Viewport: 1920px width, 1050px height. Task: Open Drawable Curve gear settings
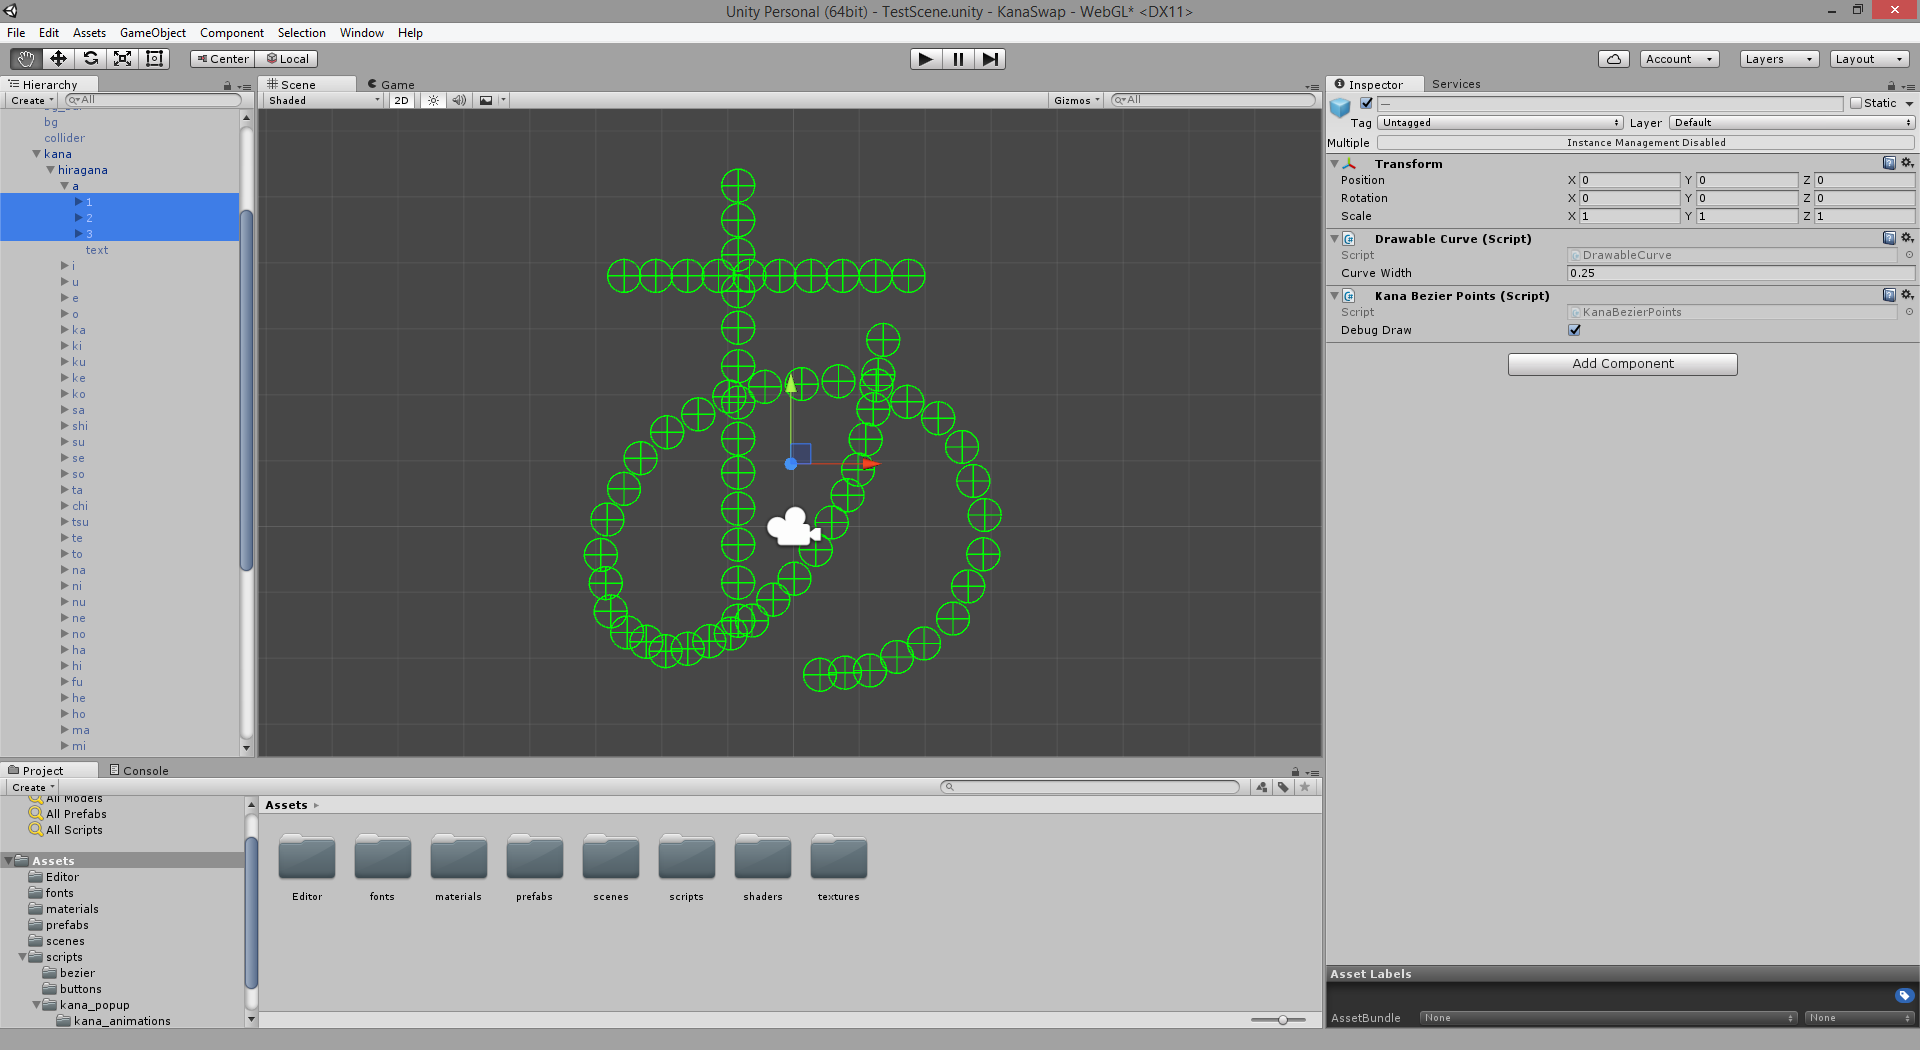(1907, 238)
